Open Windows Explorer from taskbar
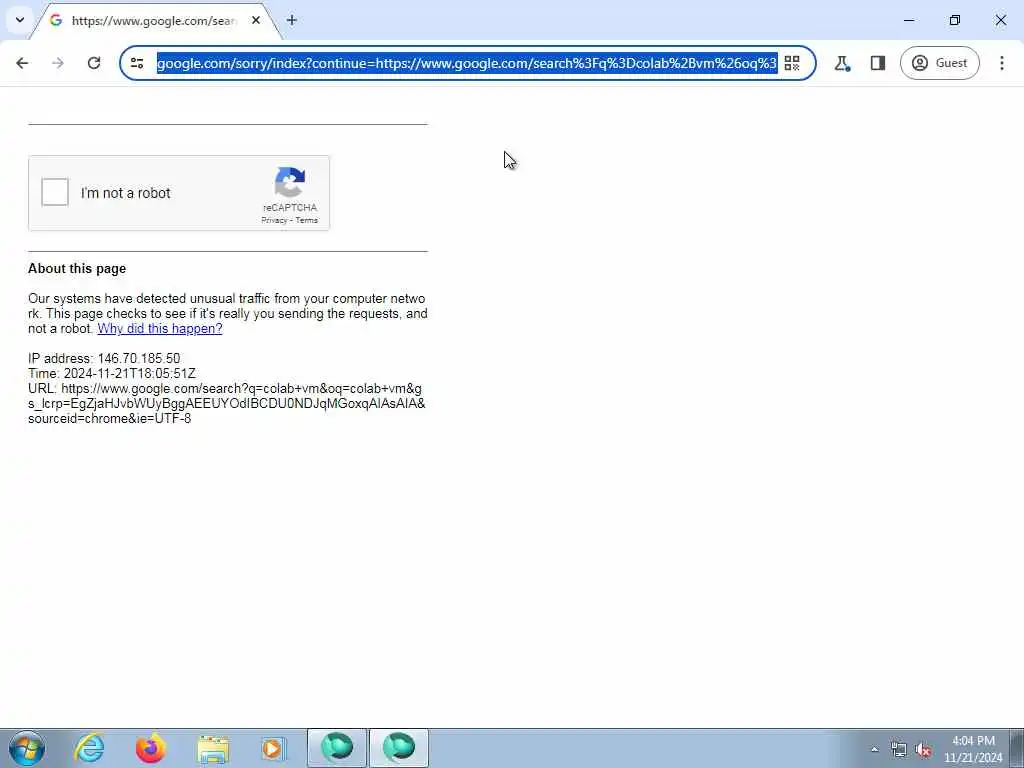This screenshot has height=768, width=1024. click(213, 748)
